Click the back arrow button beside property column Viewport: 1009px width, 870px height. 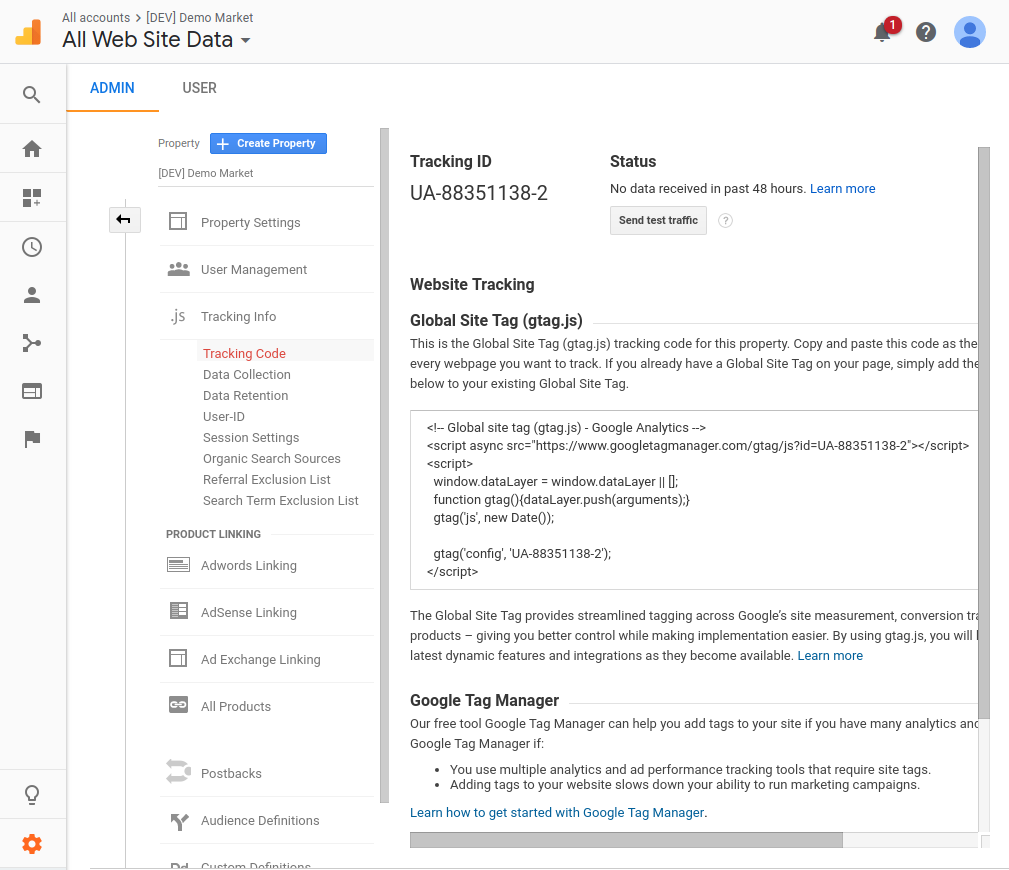(124, 220)
